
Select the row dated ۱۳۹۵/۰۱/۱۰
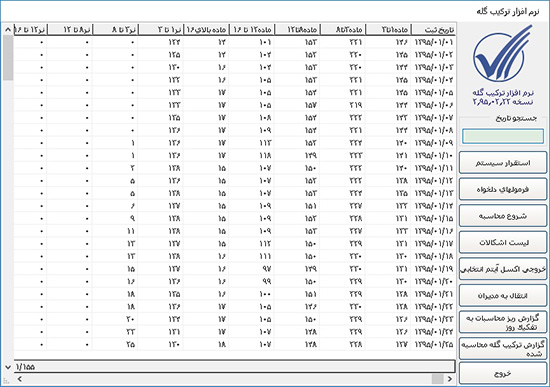pyautogui.click(x=235, y=155)
